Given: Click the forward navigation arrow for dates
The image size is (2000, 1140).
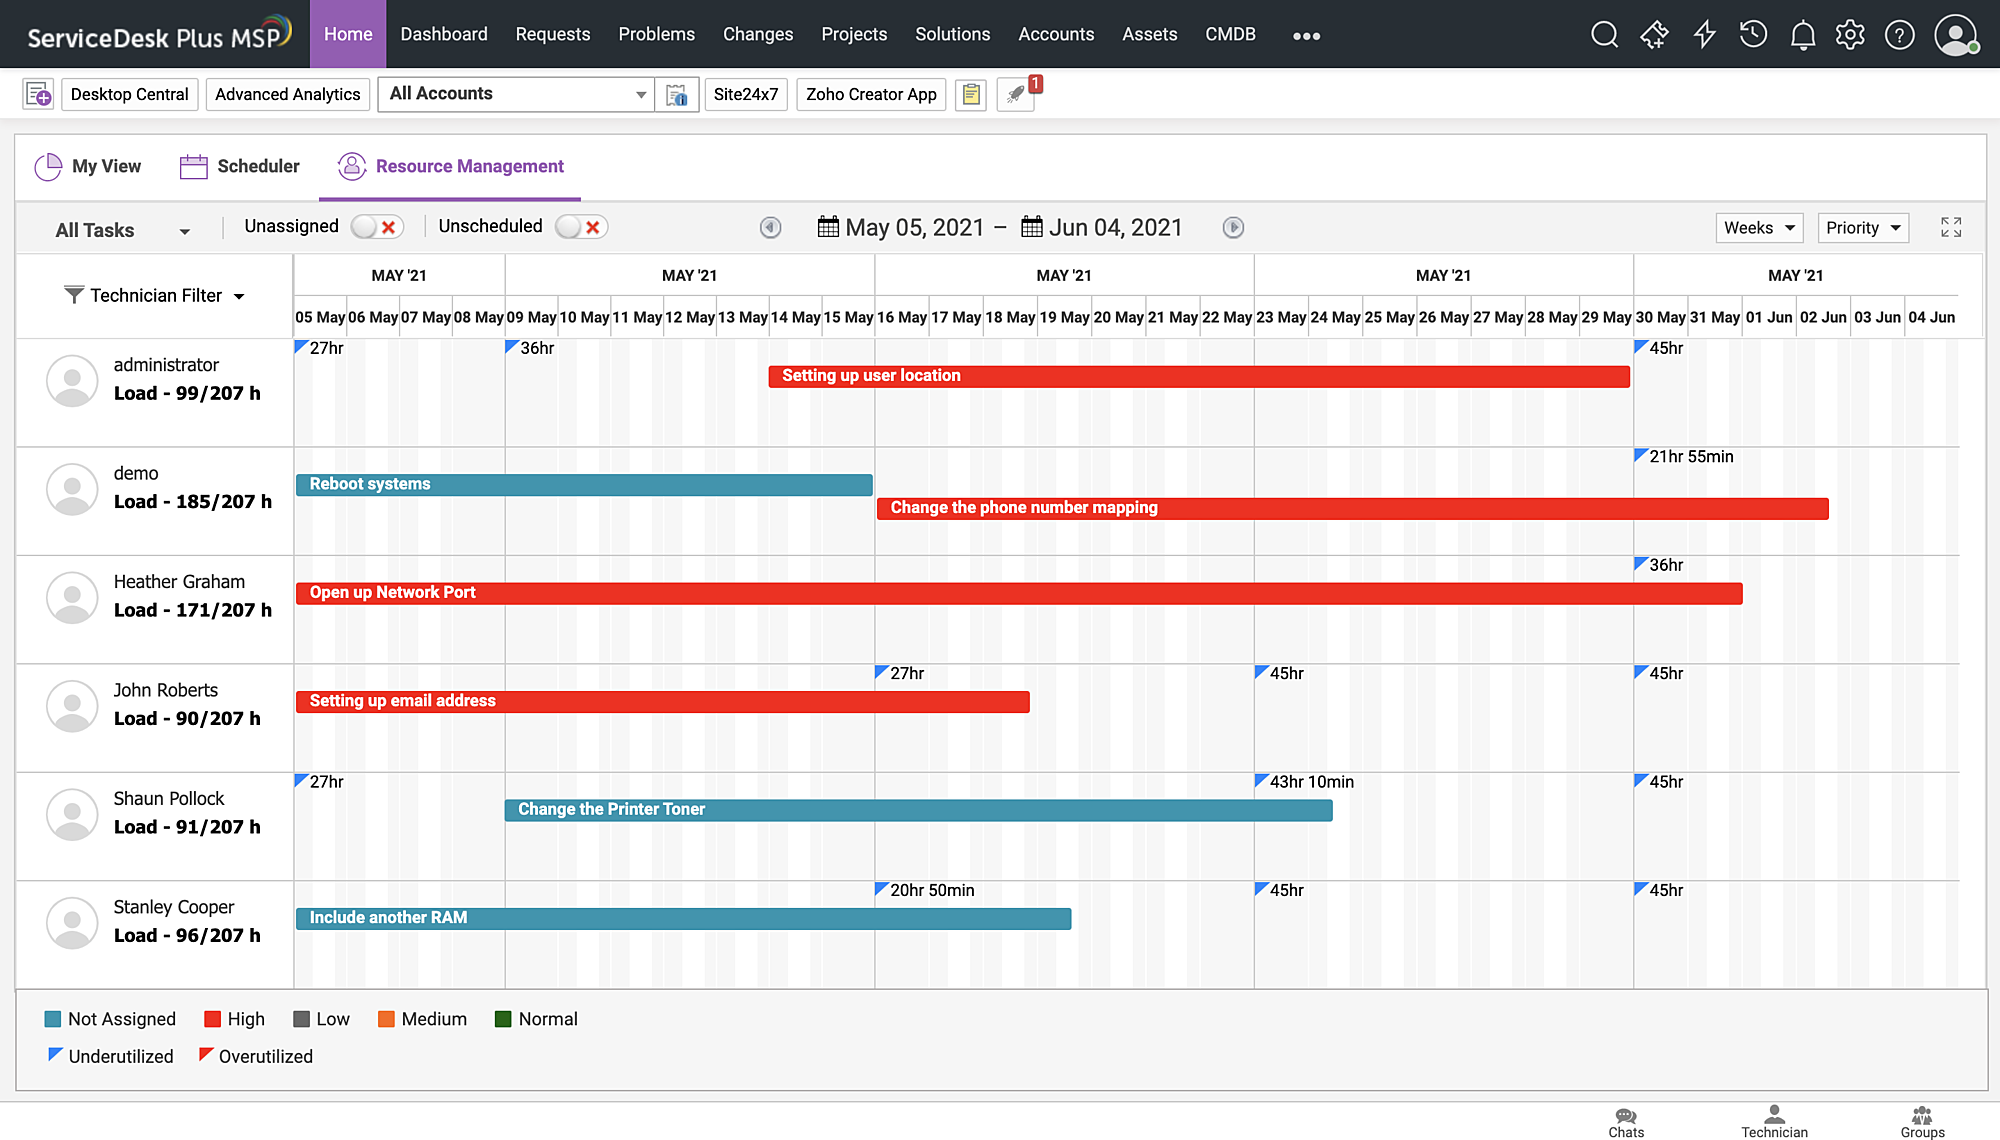Looking at the screenshot, I should 1234,228.
